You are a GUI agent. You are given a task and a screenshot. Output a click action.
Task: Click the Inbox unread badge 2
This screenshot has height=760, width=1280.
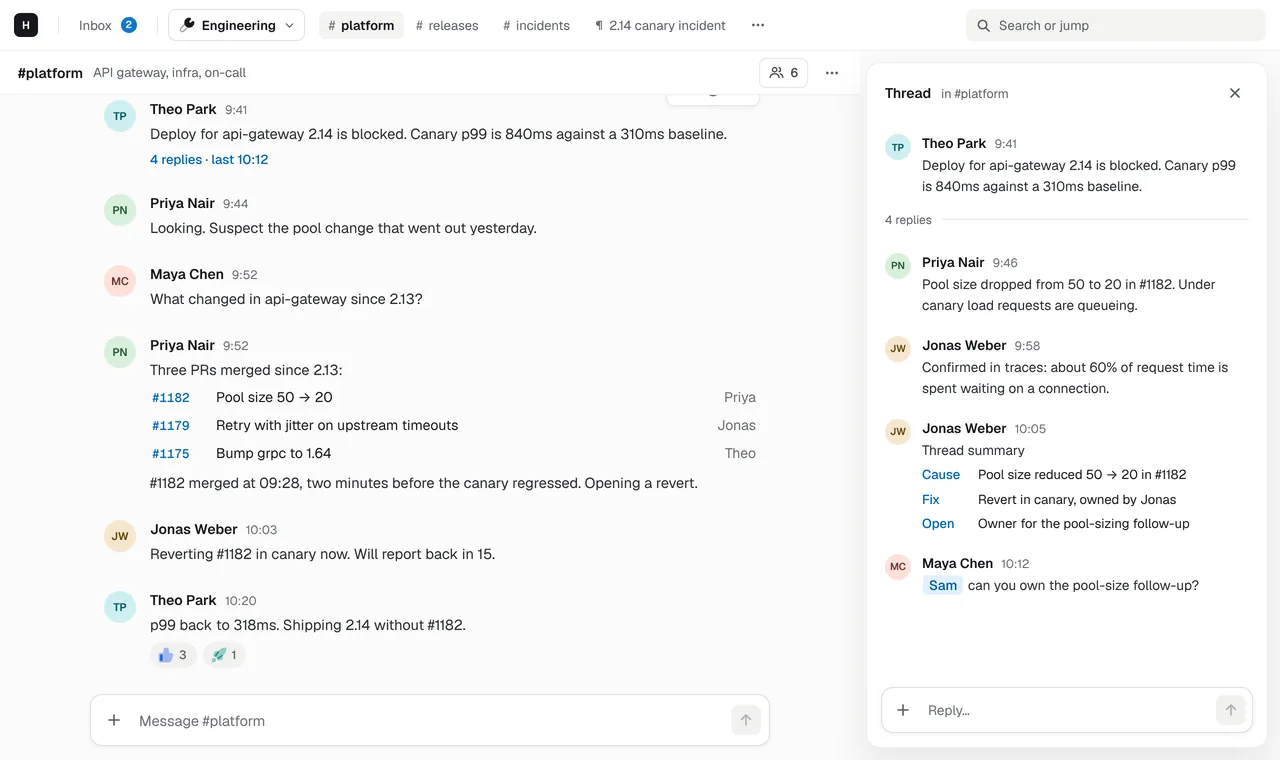coord(129,25)
